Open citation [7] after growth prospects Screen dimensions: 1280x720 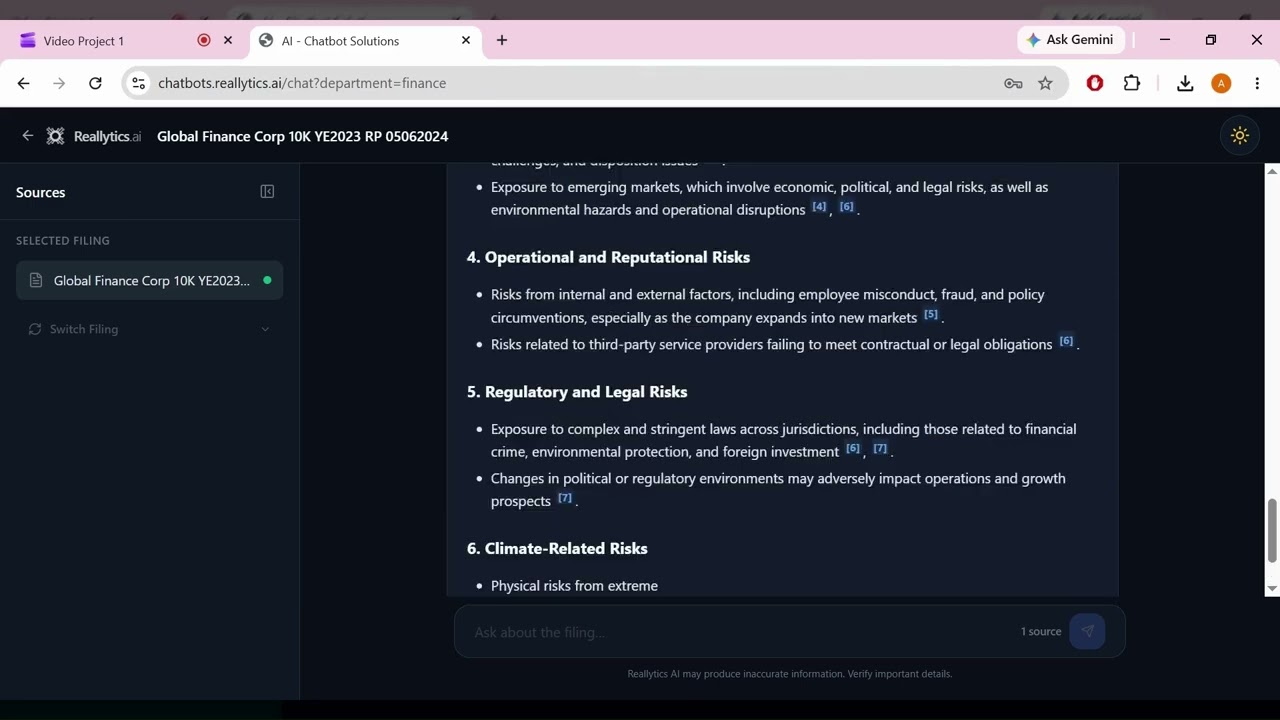565,498
